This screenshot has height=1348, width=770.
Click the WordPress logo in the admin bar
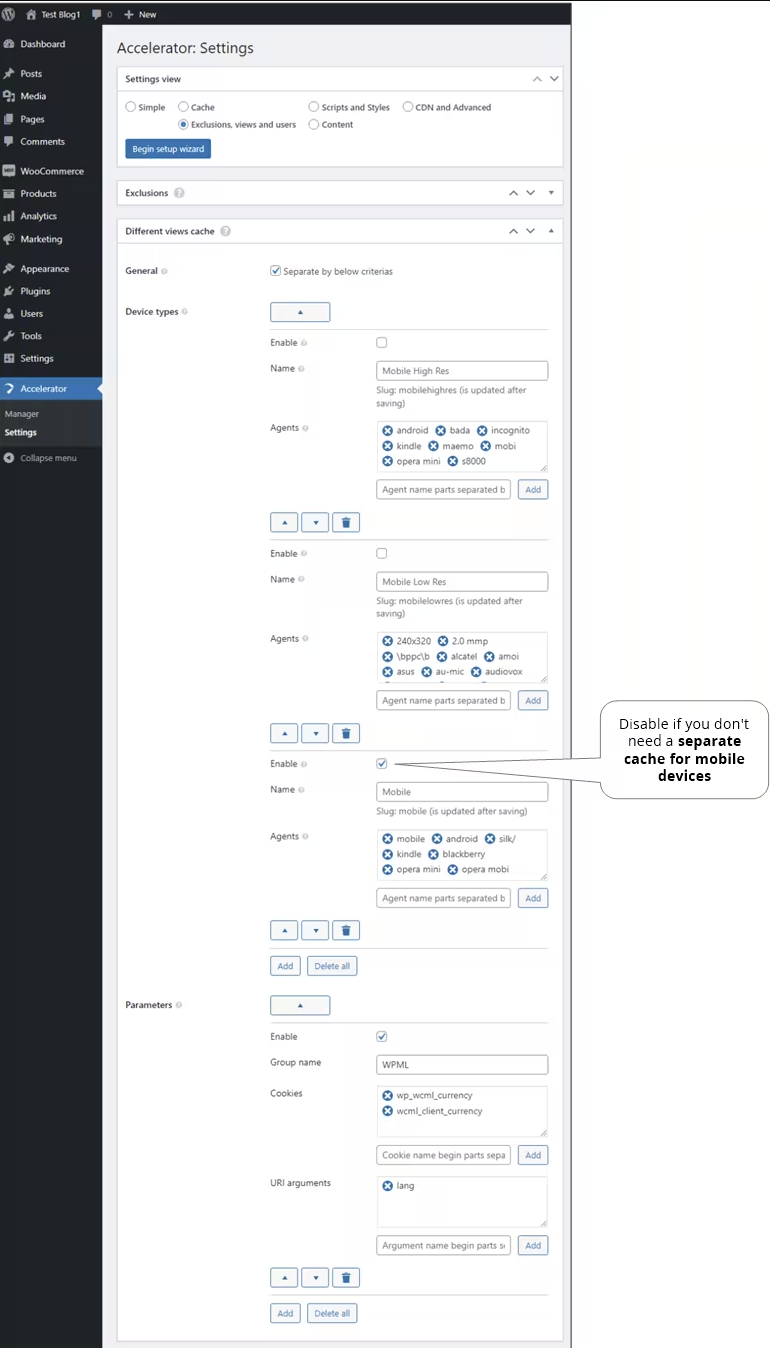tap(10, 15)
